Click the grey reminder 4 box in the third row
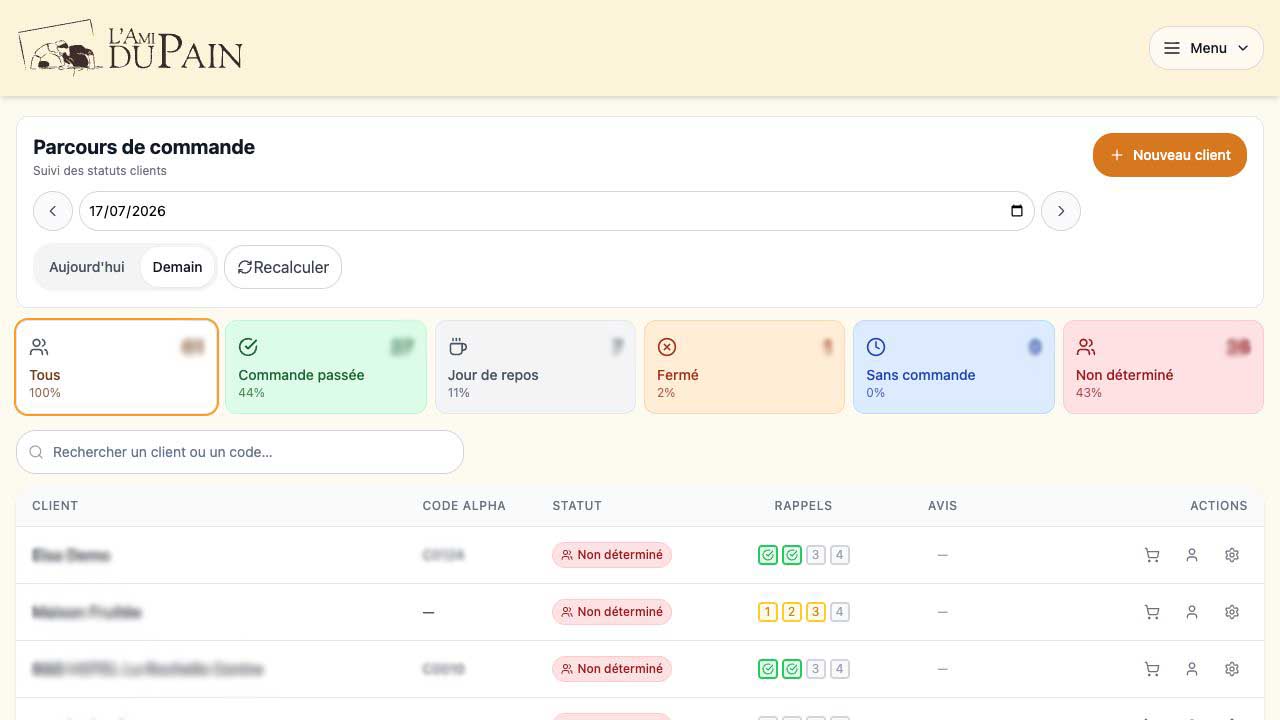The image size is (1280, 720). (840, 669)
